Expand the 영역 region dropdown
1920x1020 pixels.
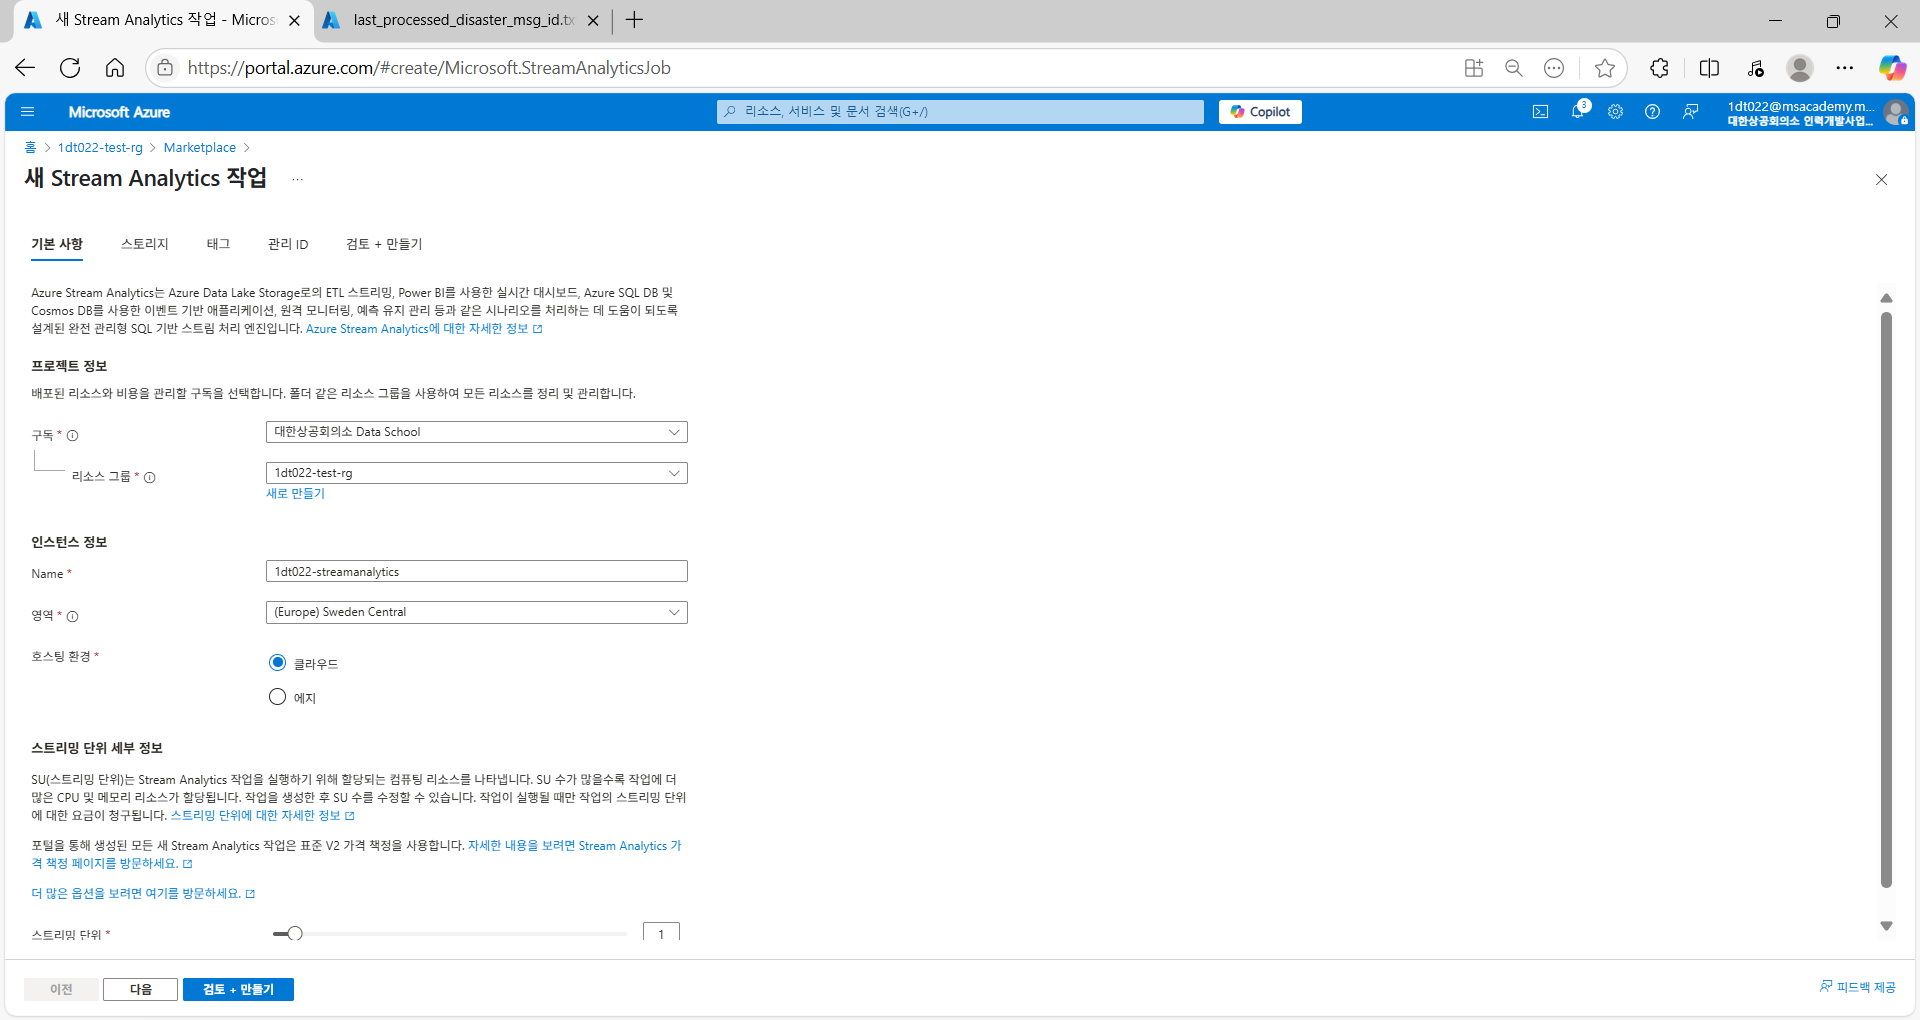click(476, 612)
